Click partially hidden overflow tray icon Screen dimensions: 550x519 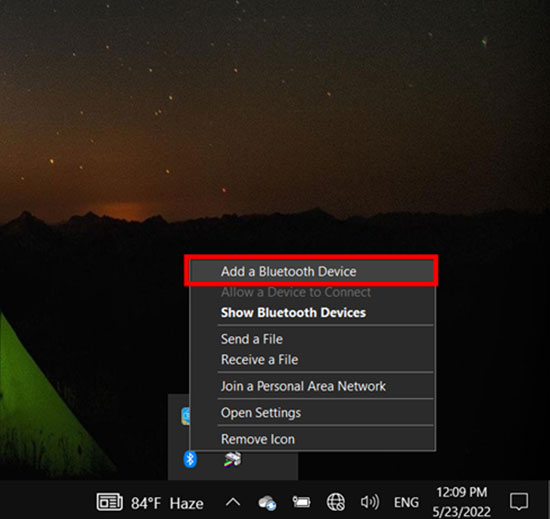tap(186, 416)
